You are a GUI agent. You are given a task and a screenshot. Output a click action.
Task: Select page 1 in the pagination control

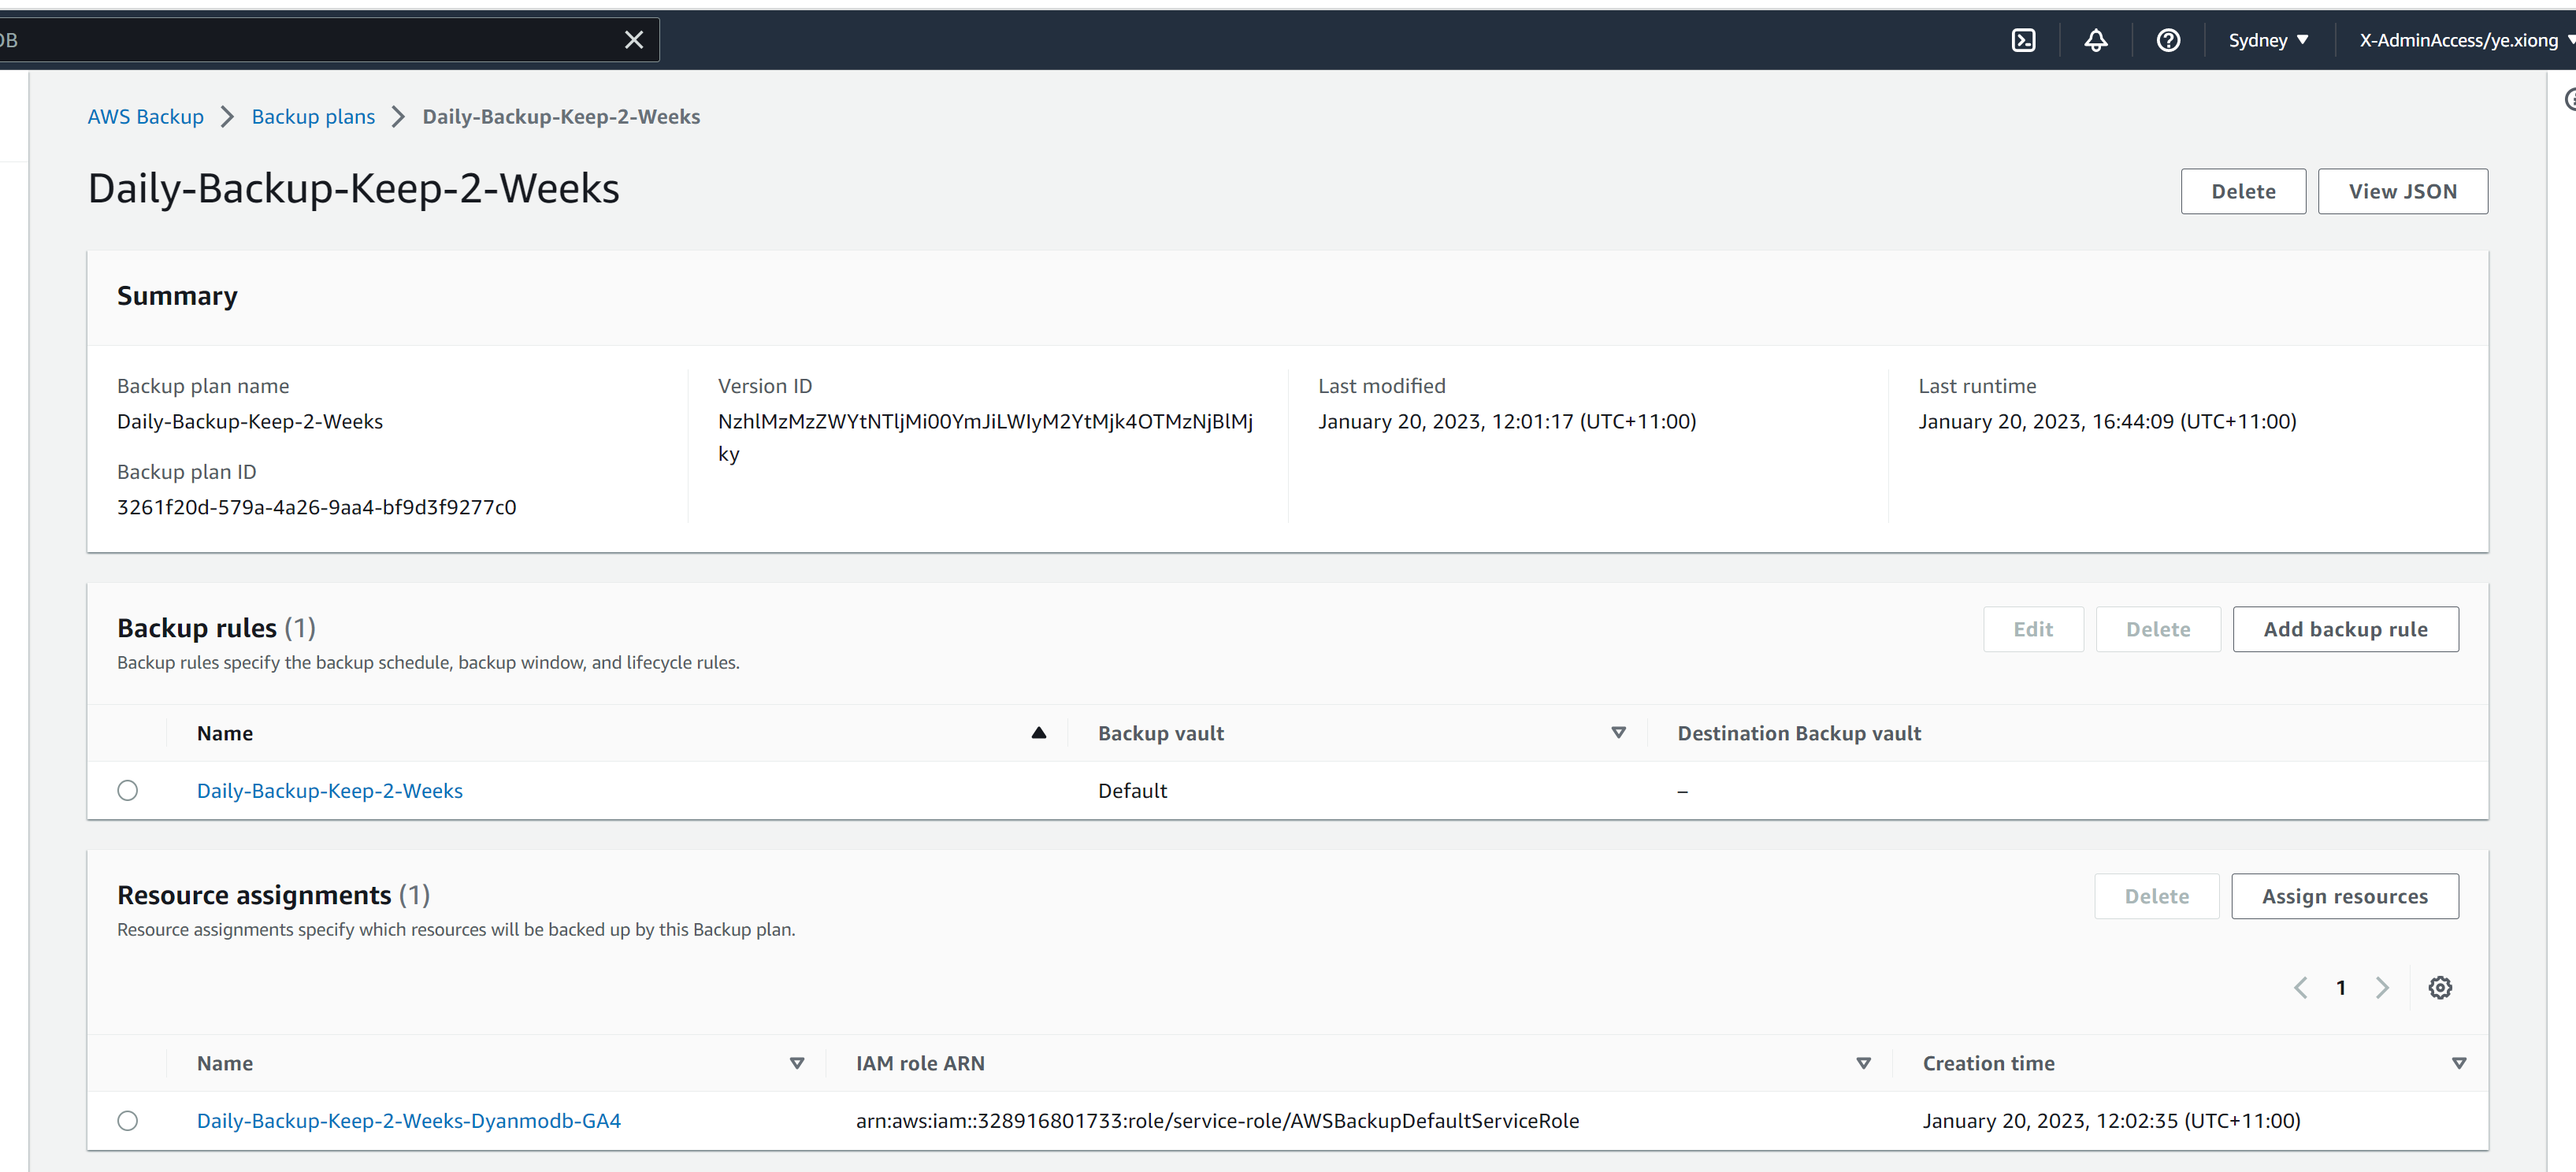click(x=2341, y=987)
